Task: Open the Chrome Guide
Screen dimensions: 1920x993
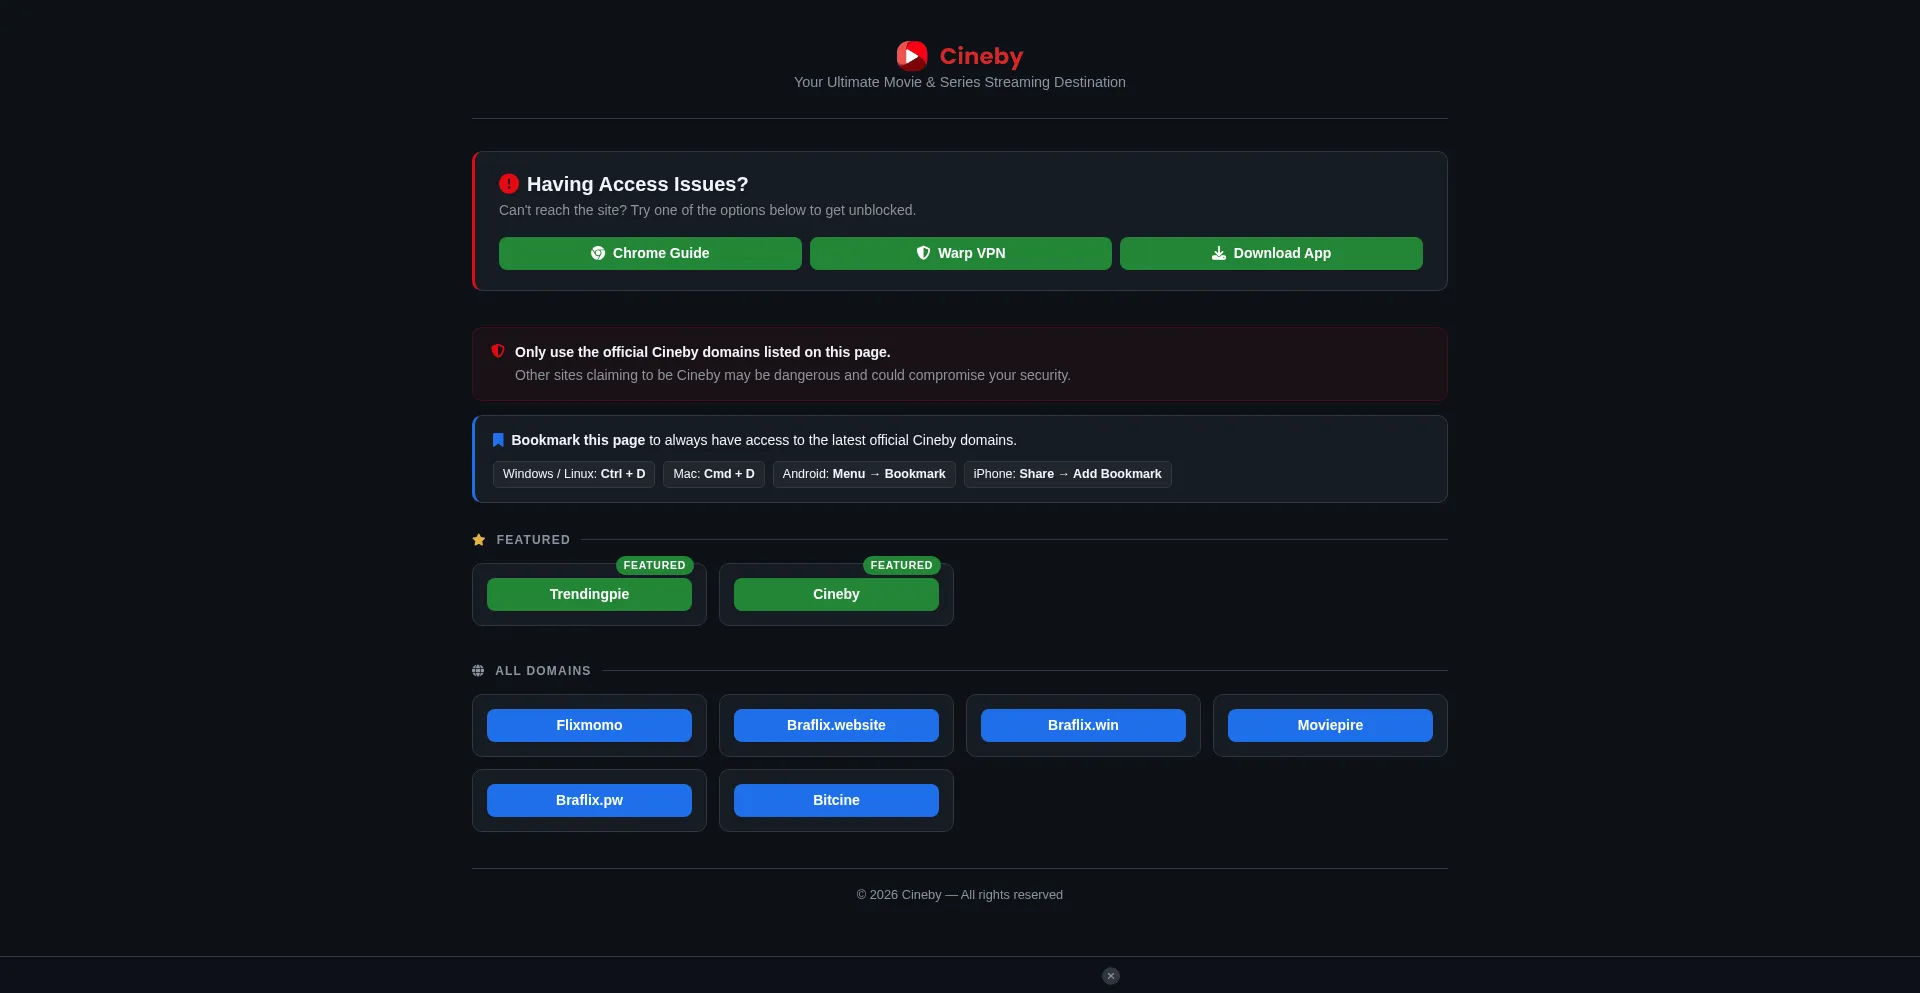Action: (650, 253)
